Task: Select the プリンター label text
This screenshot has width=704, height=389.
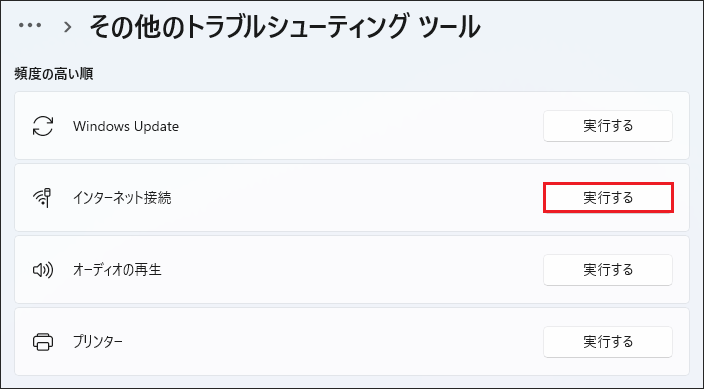Action: tap(97, 342)
